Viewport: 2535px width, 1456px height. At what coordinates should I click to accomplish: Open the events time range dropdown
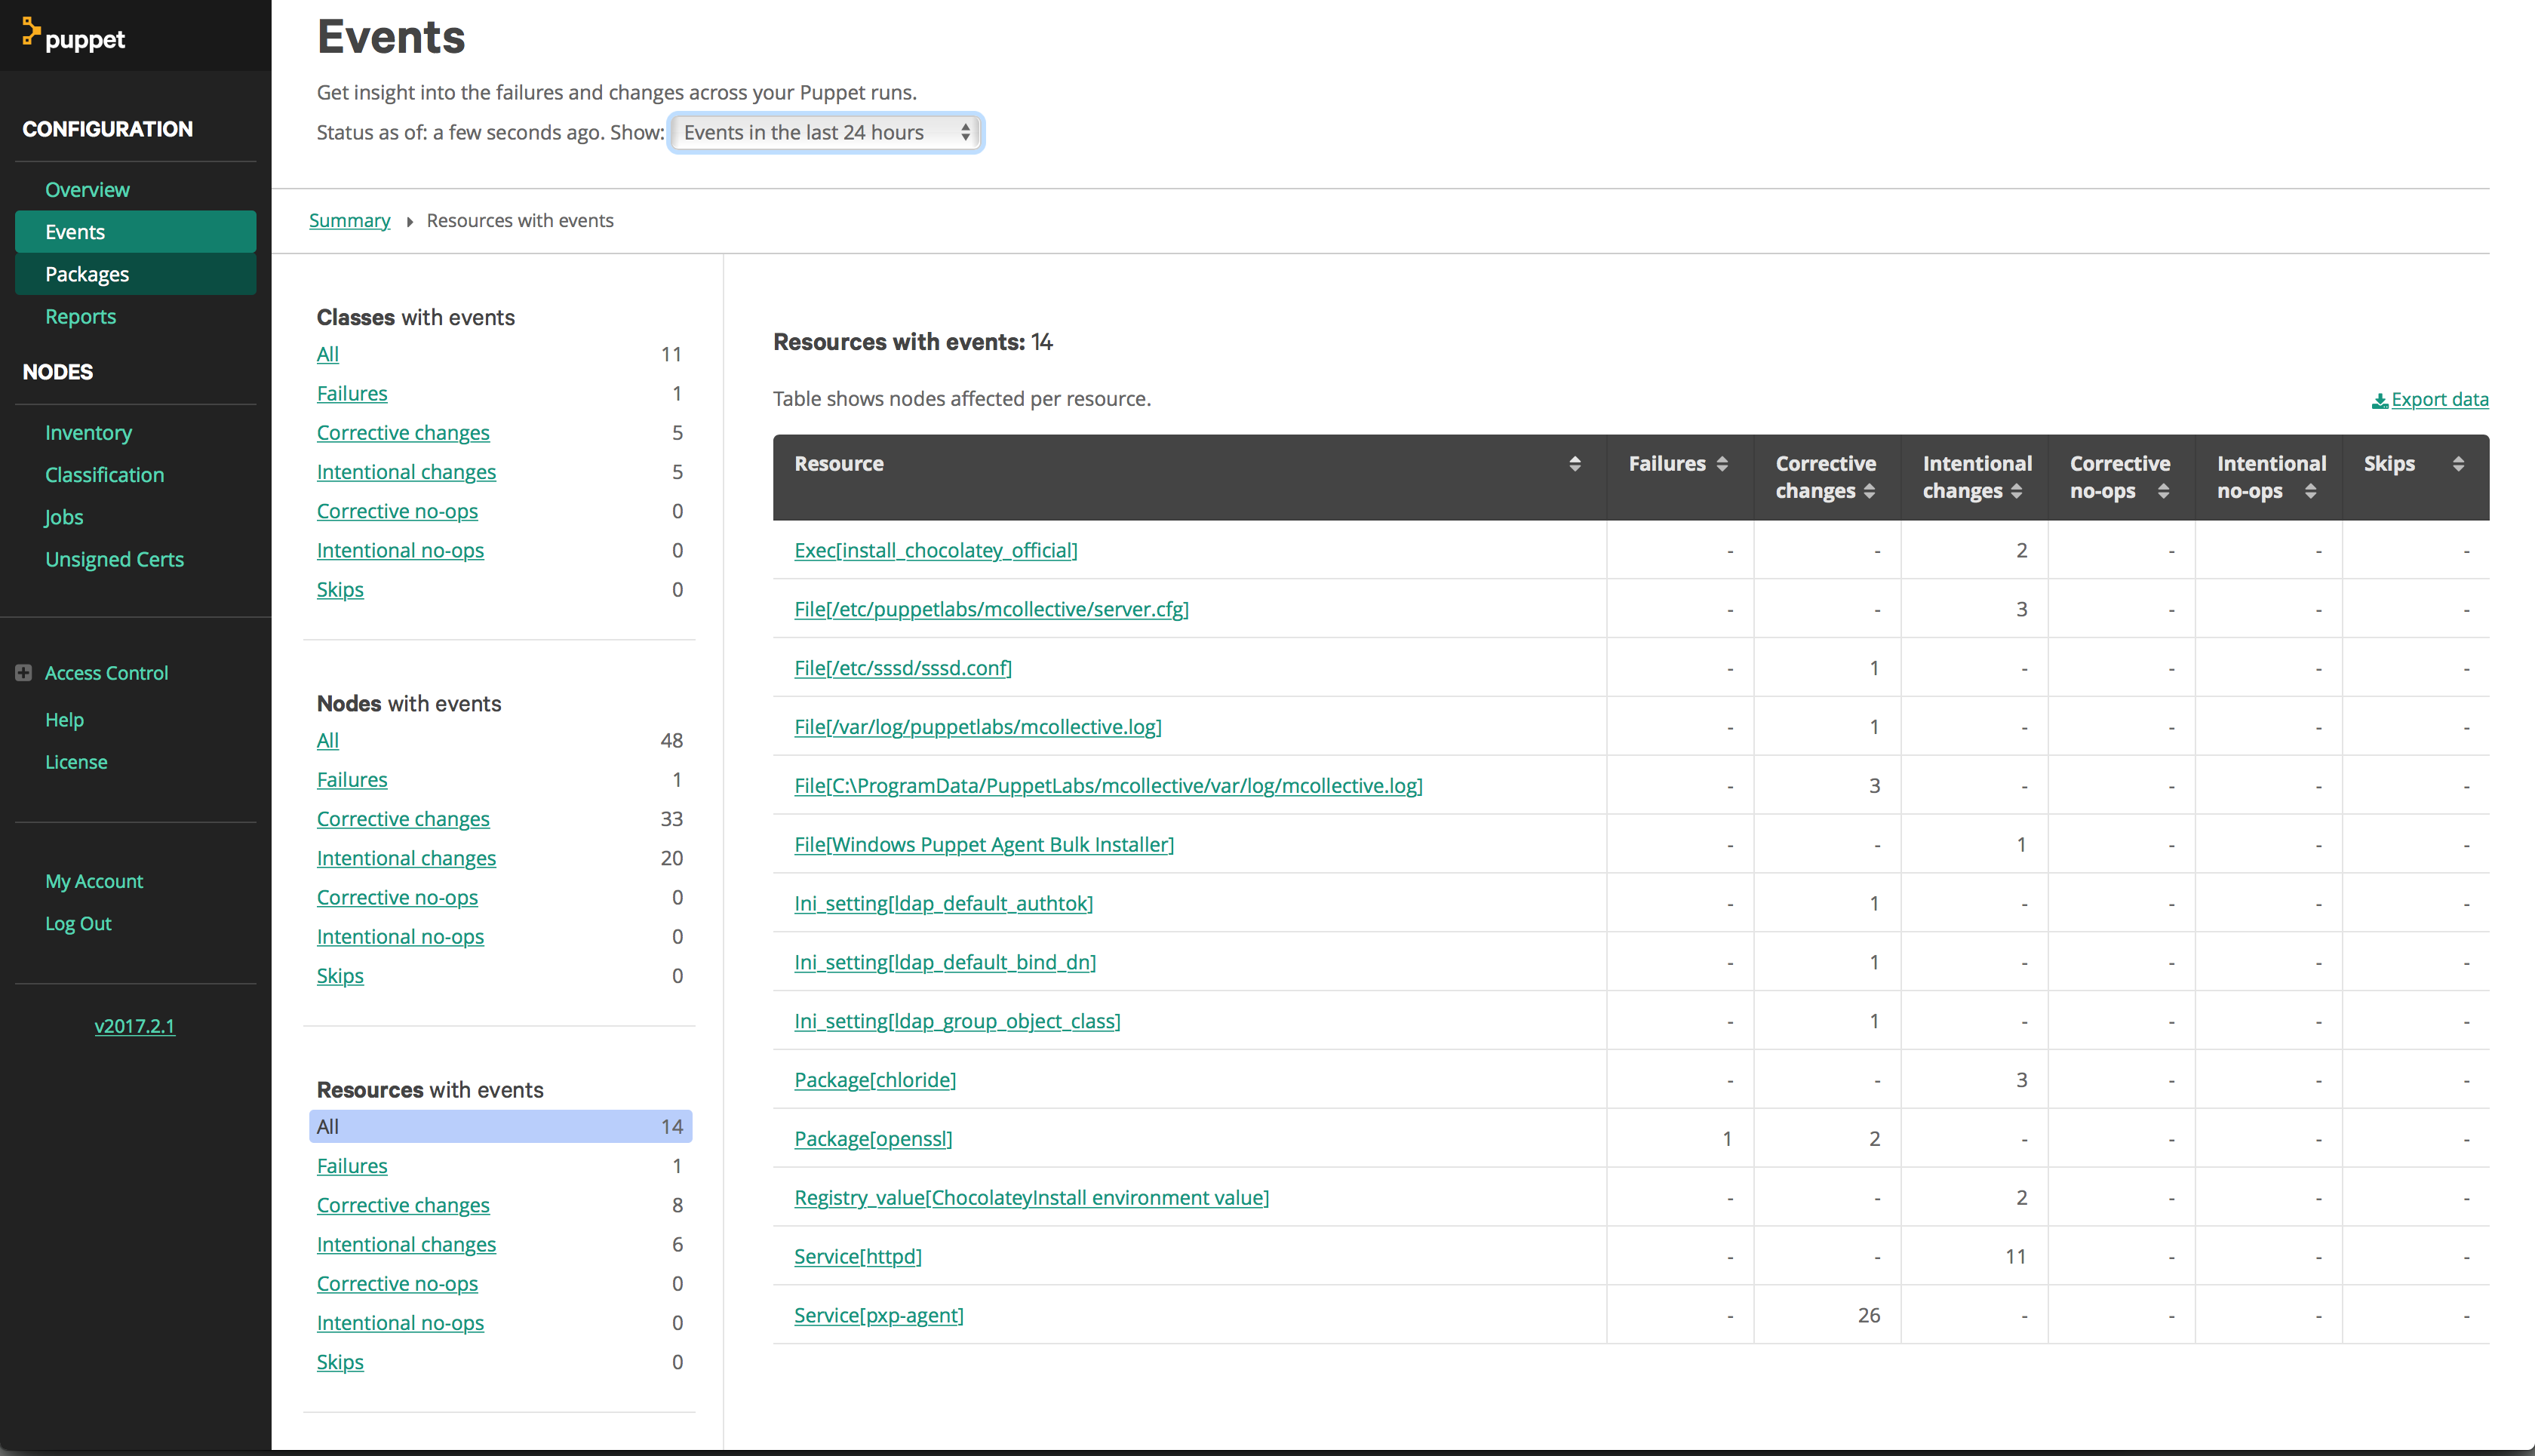click(x=826, y=133)
